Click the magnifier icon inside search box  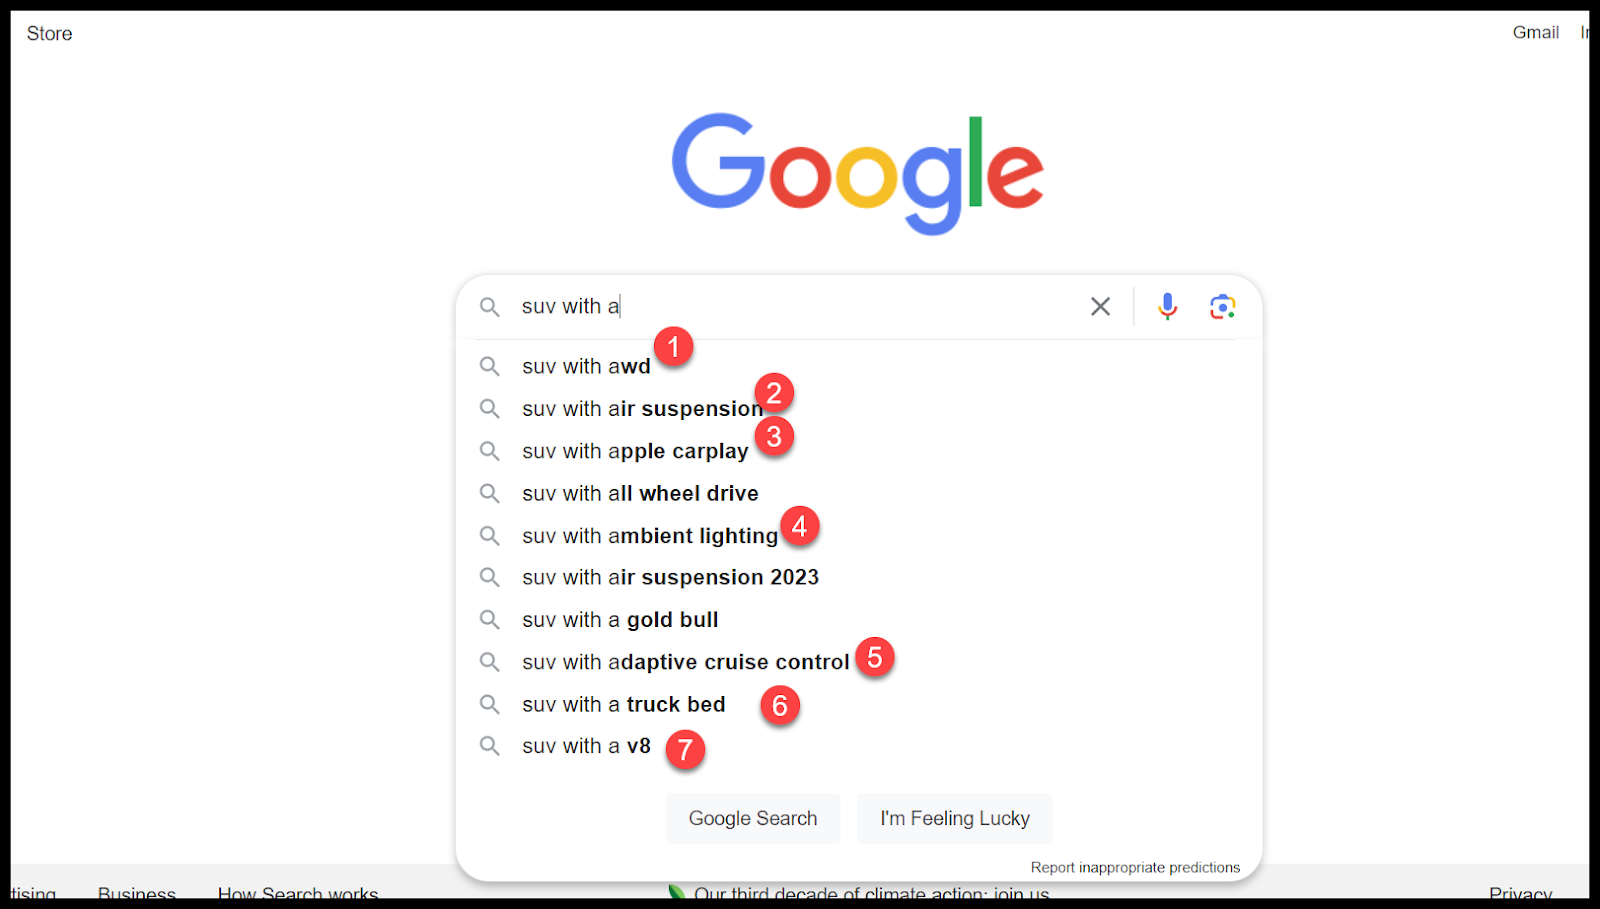(489, 307)
